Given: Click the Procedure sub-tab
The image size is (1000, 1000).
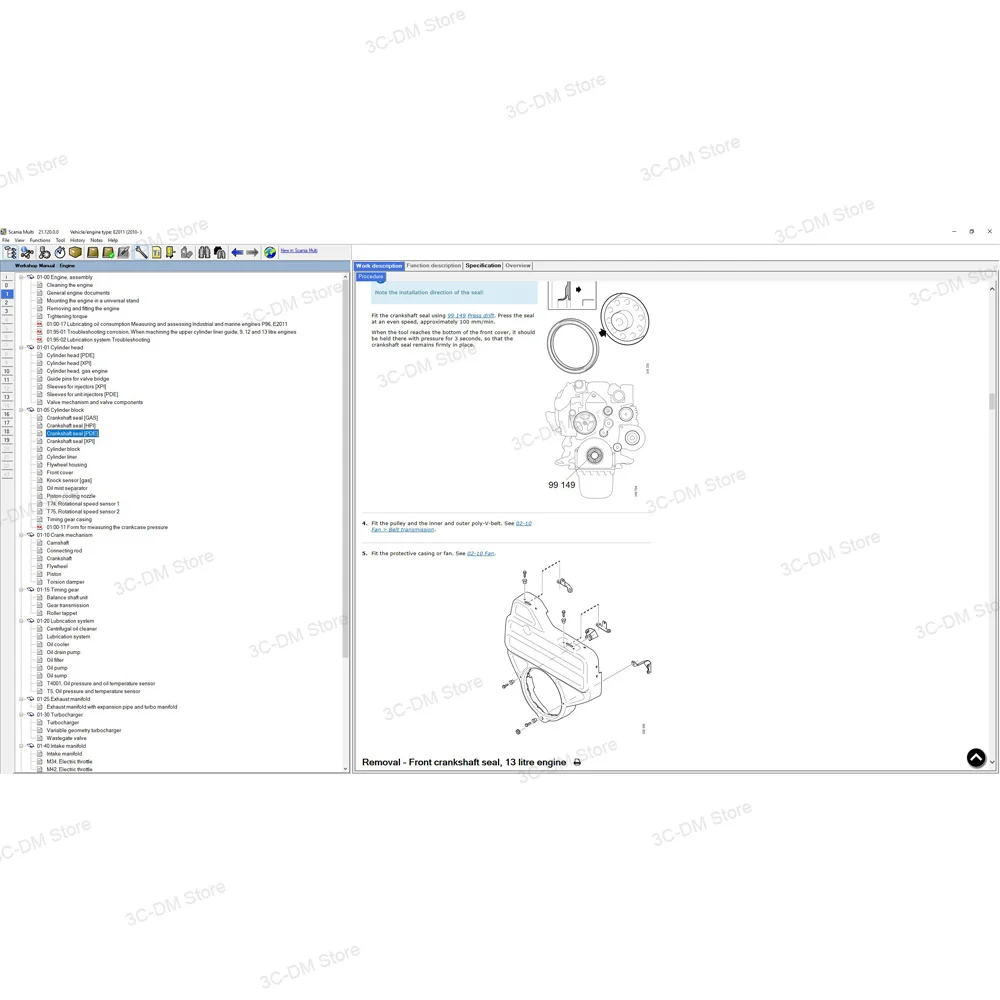Looking at the screenshot, I should [x=371, y=277].
